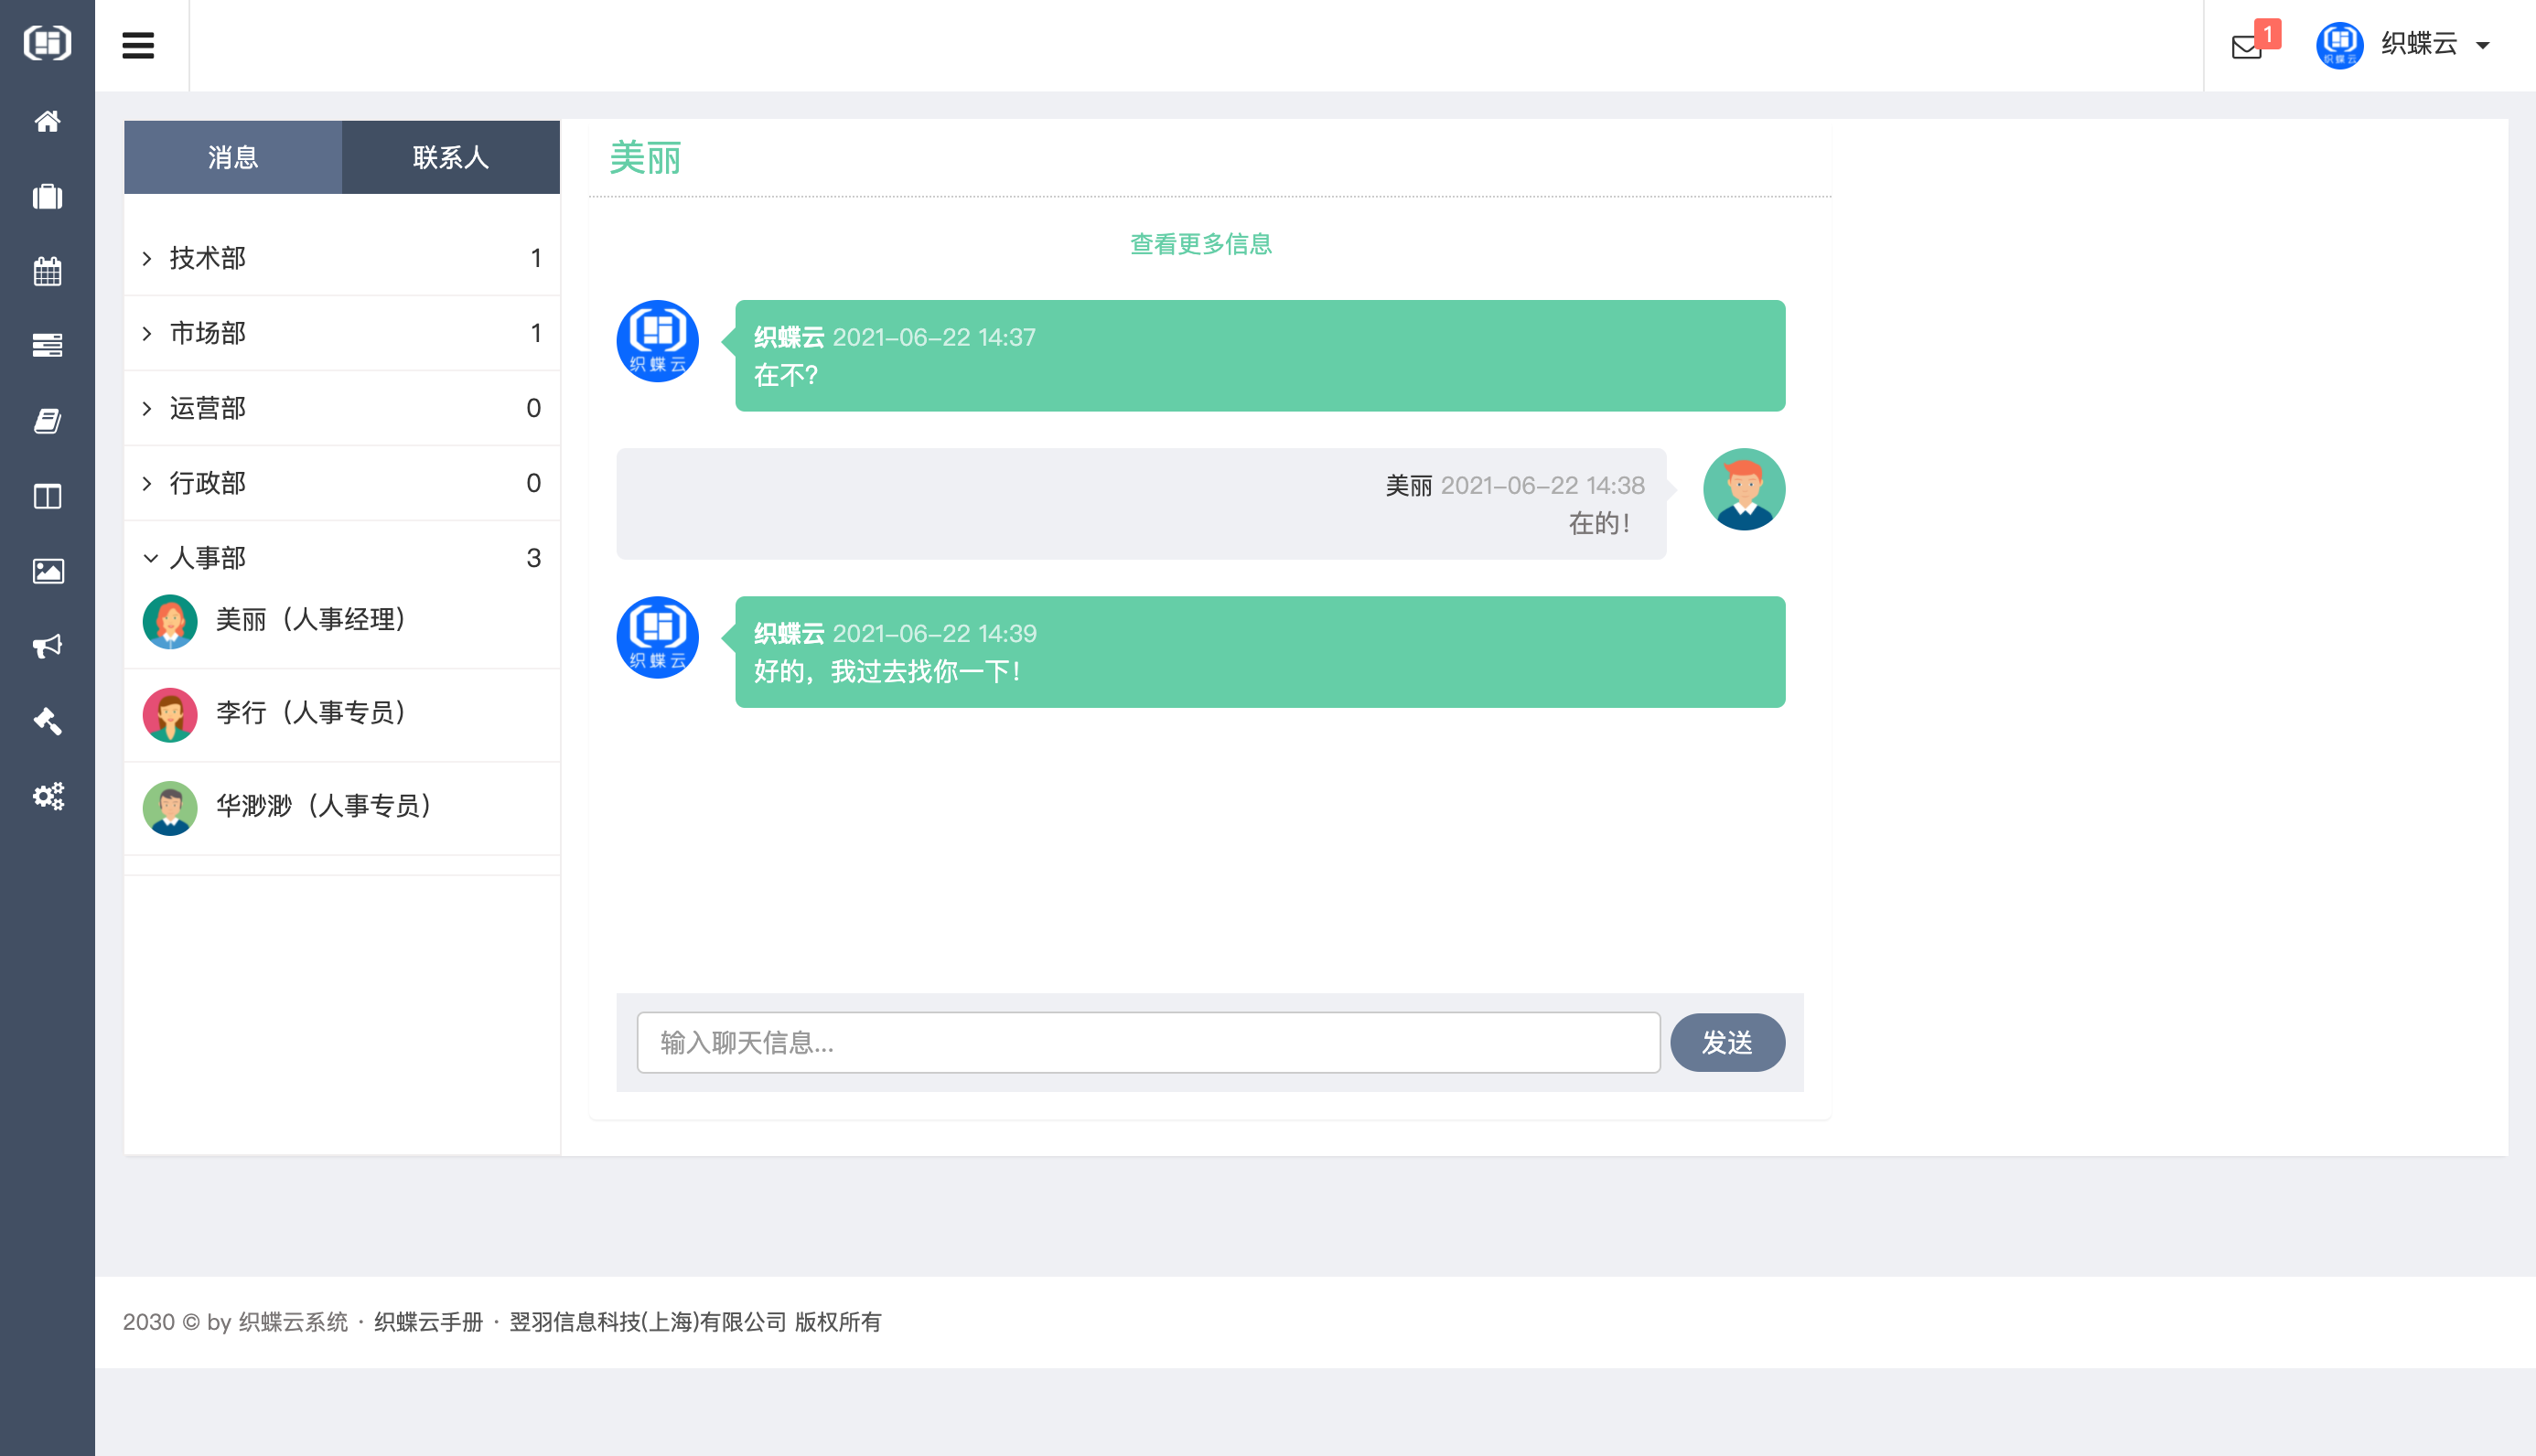Open the calendar icon in sidebar
Image resolution: width=2536 pixels, height=1456 pixels.
click(x=47, y=271)
